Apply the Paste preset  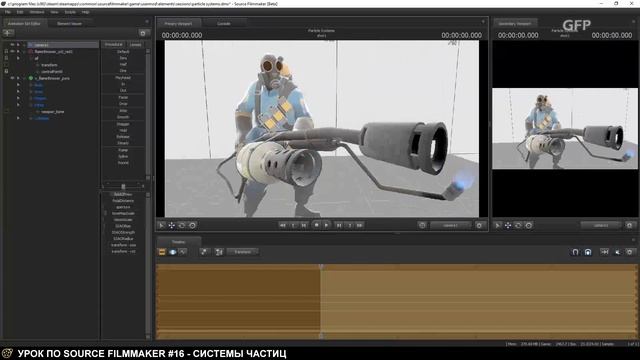click(123, 98)
